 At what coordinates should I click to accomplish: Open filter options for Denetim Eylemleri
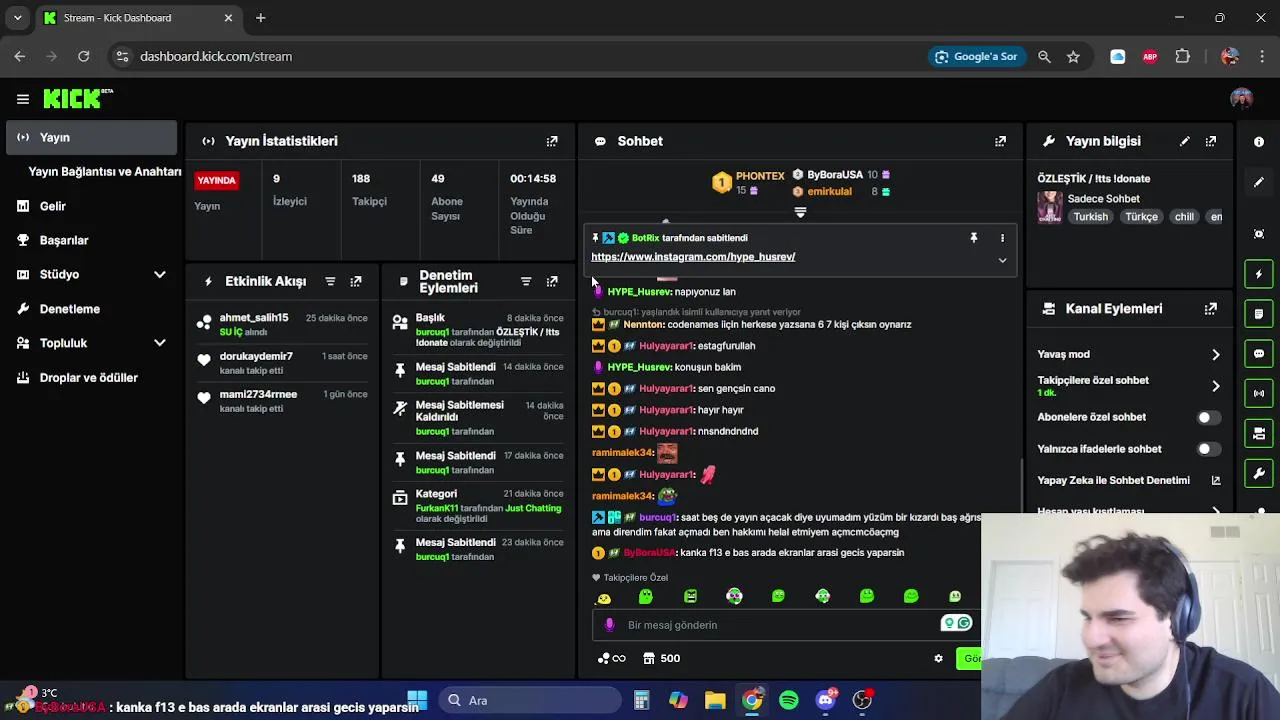[x=526, y=282]
